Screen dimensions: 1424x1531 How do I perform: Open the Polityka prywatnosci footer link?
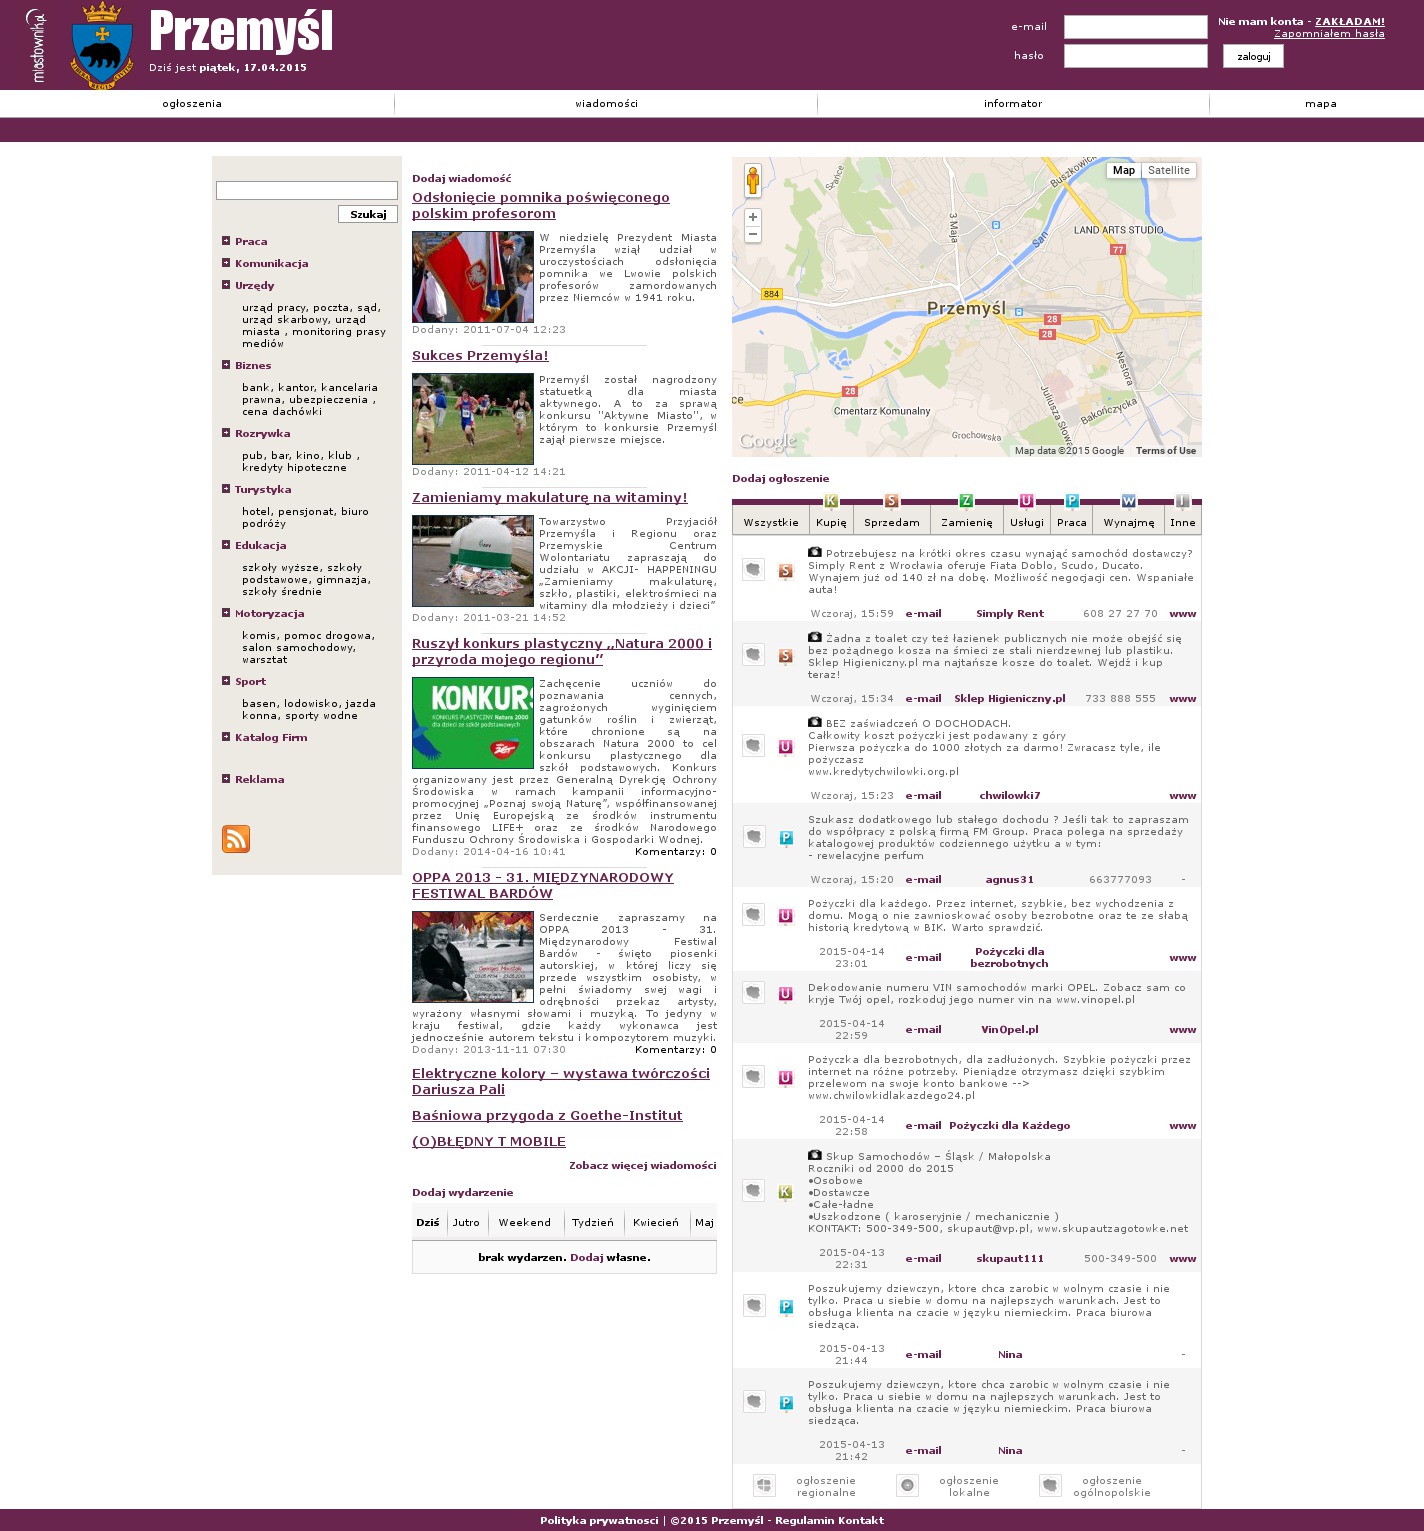599,1520
